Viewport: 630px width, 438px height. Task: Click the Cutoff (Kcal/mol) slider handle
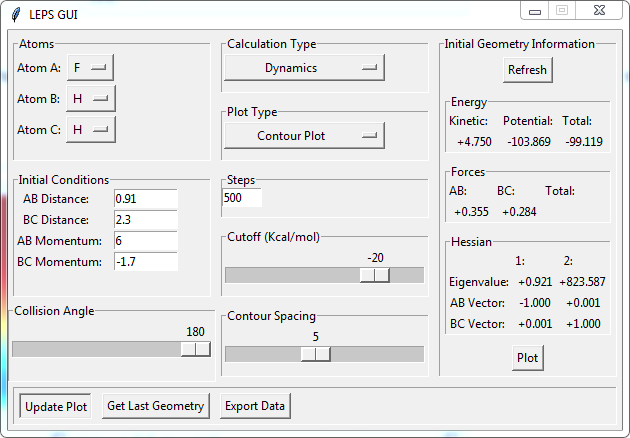[375, 275]
